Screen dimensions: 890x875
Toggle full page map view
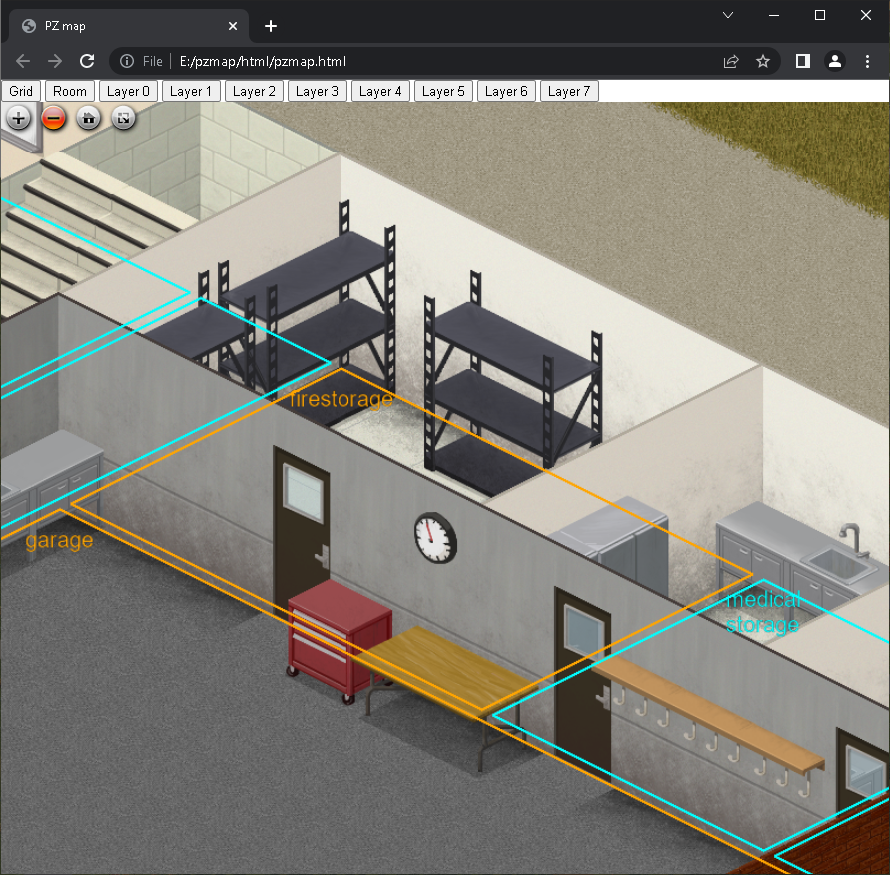pos(123,119)
